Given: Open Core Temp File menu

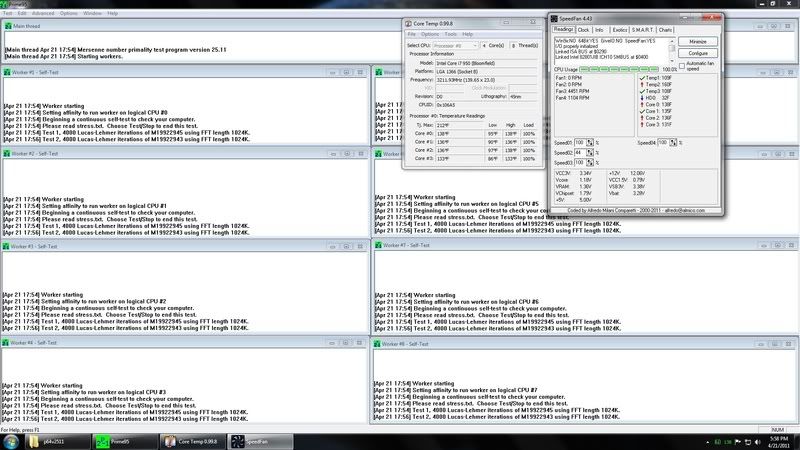Looking at the screenshot, I should click(x=411, y=34).
